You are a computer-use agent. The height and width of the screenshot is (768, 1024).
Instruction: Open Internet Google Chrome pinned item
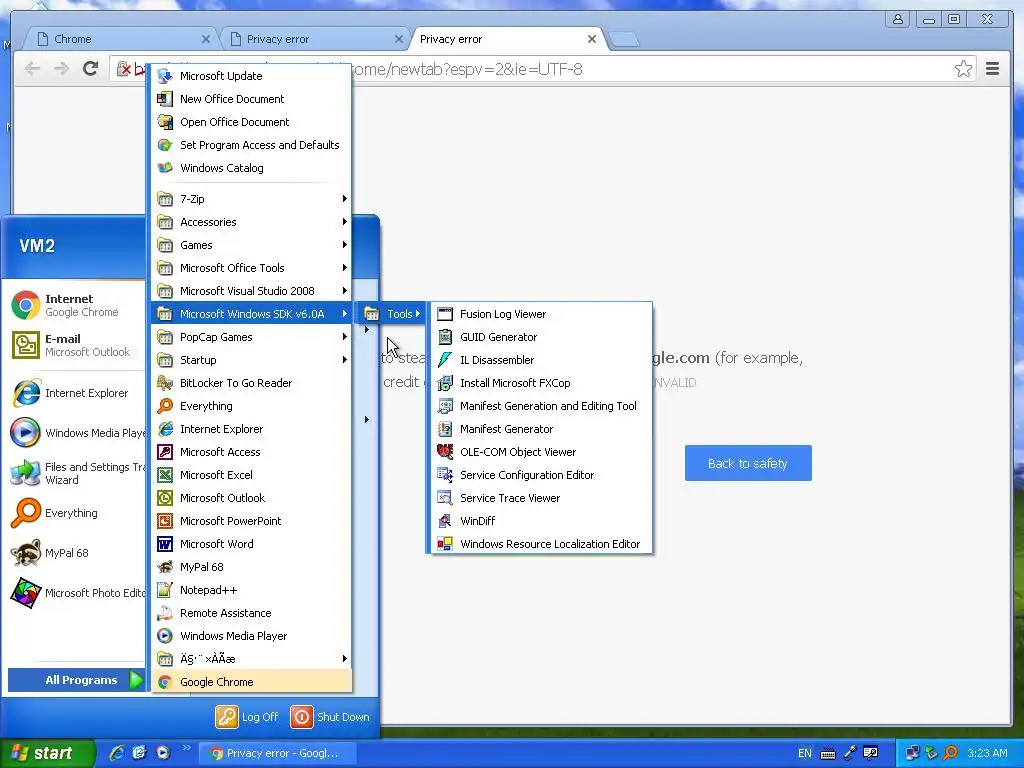point(75,306)
